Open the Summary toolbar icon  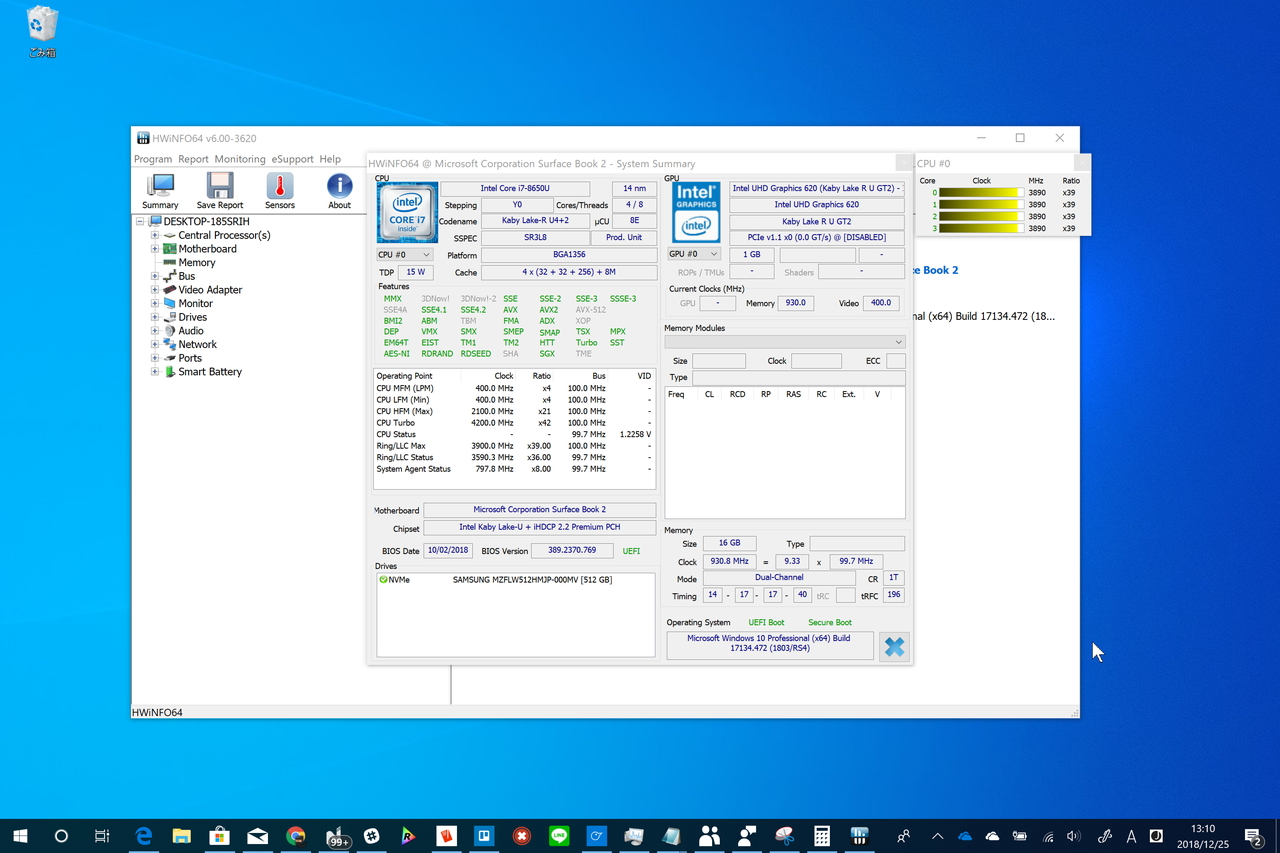point(159,184)
